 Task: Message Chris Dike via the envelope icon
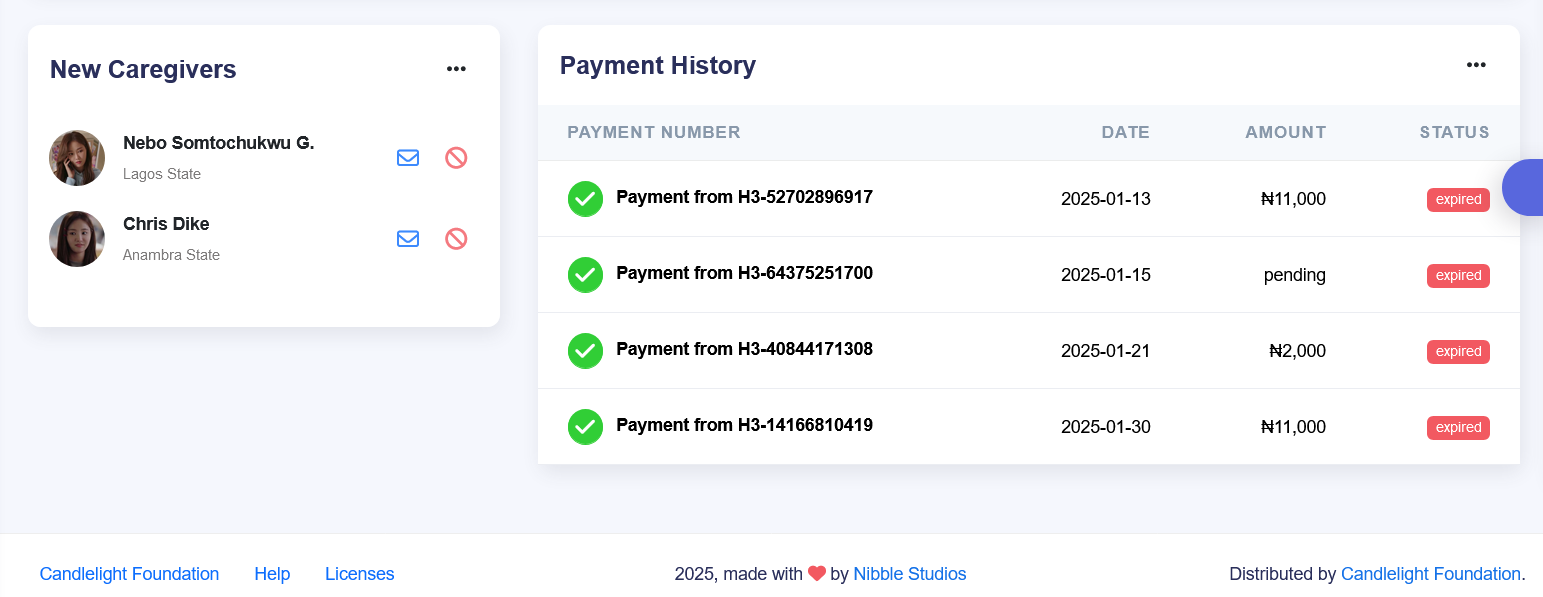408,239
